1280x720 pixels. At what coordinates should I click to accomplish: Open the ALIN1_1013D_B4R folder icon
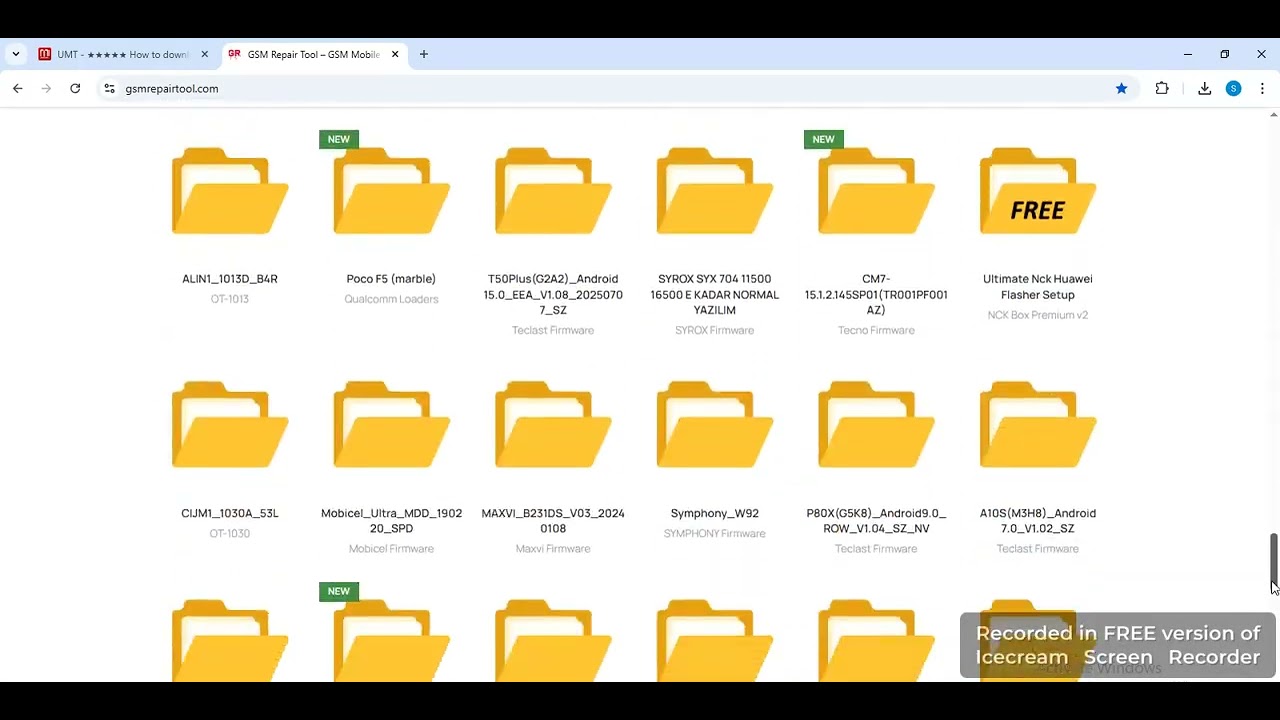[x=230, y=191]
